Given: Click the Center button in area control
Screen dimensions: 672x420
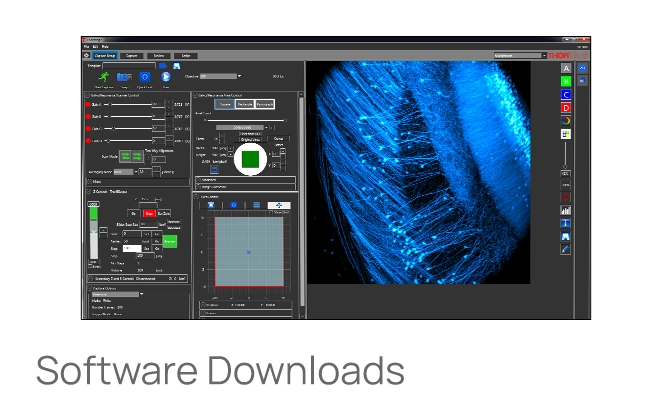Looking at the screenshot, I should tap(279, 138).
